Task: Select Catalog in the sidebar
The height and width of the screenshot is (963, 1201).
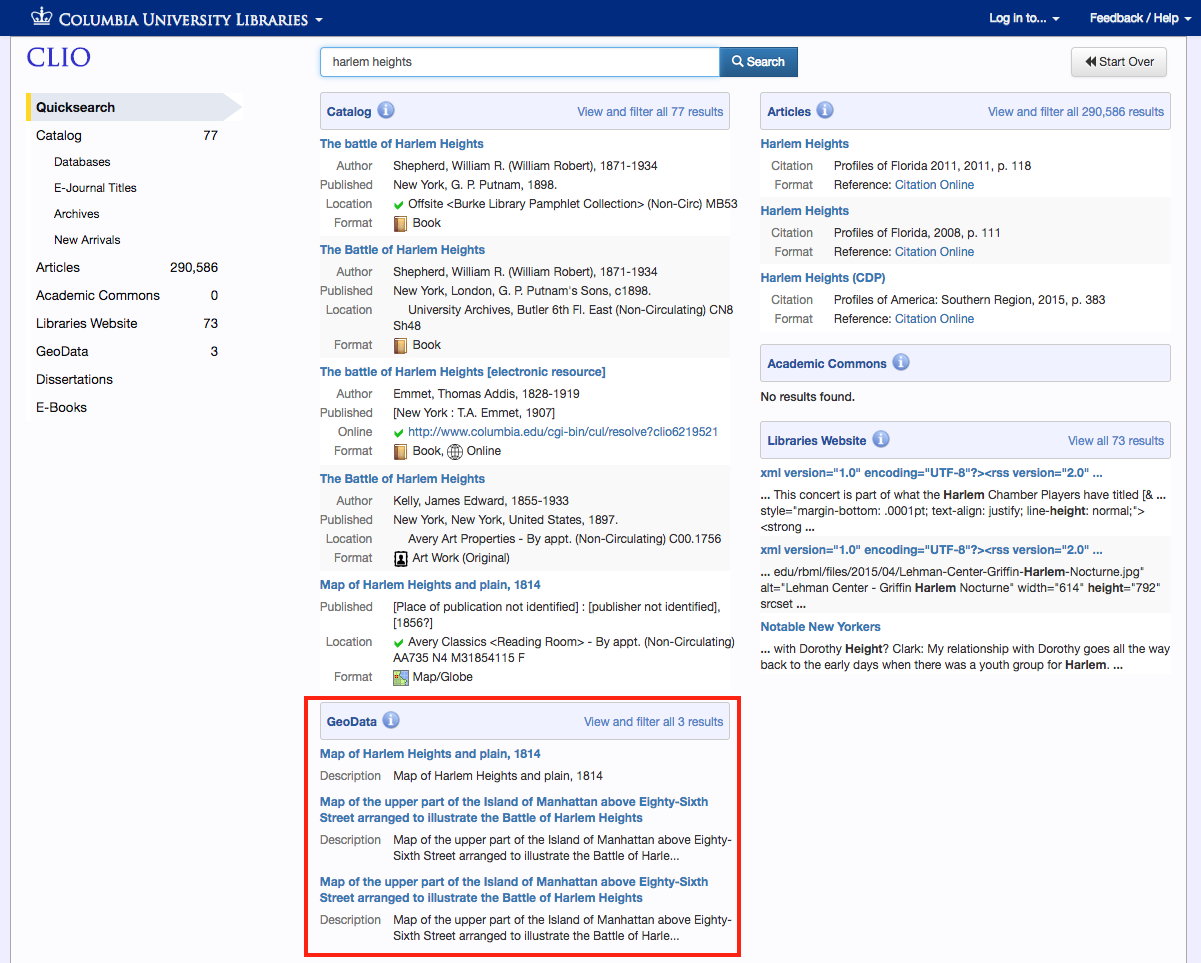Action: 59,135
